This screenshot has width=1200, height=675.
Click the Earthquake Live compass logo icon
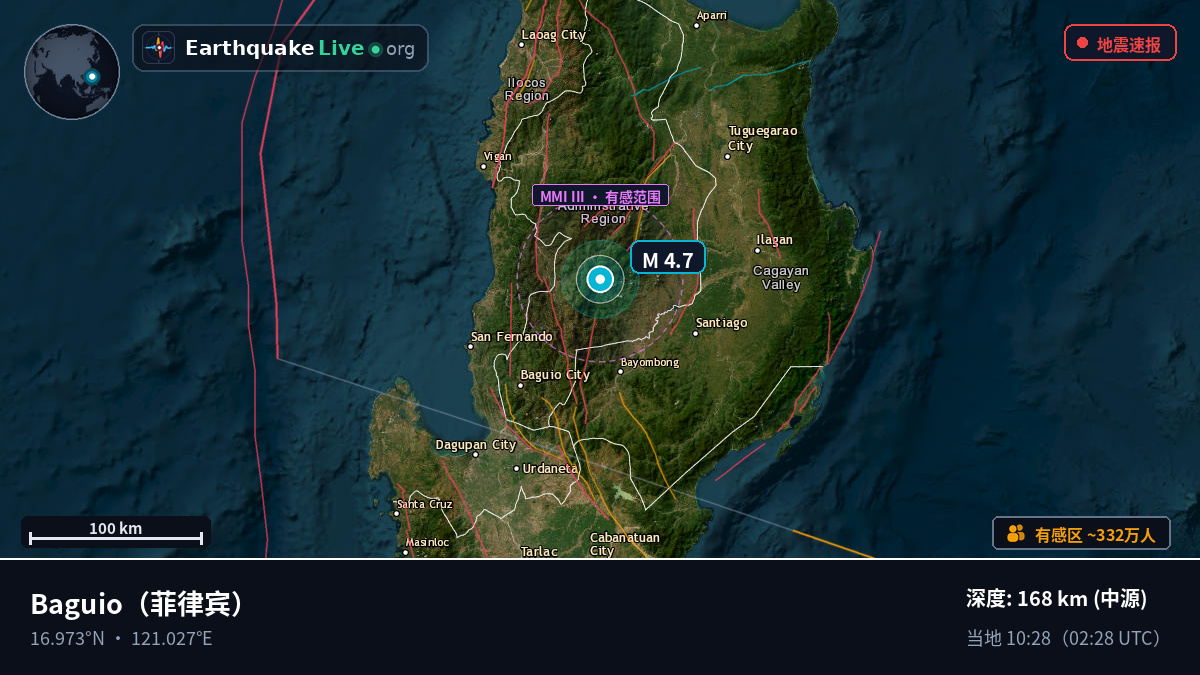158,48
